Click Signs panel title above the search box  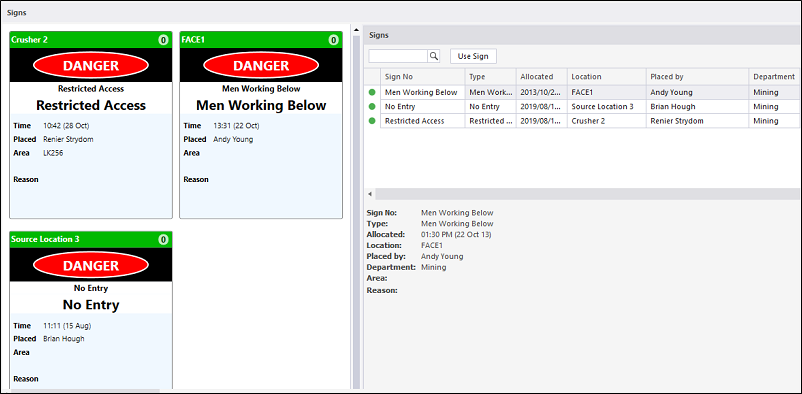(379, 35)
